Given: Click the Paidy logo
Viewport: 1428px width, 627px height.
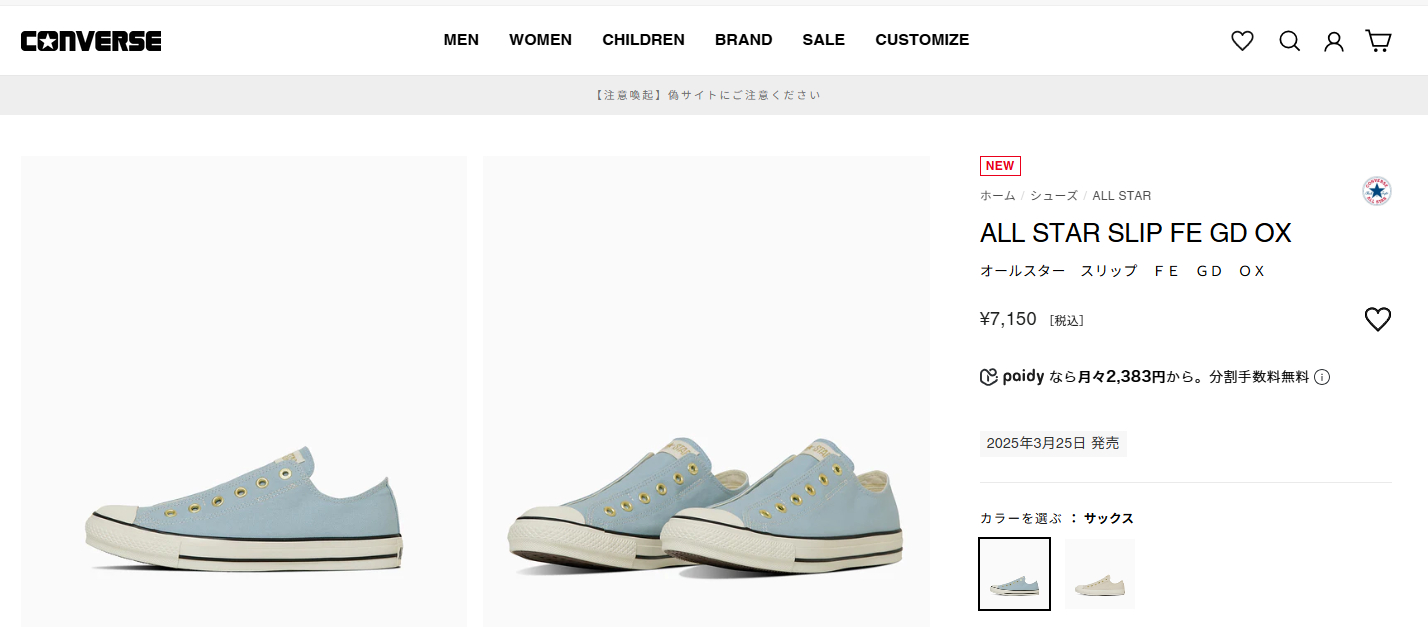Looking at the screenshot, I should pyautogui.click(x=1012, y=377).
